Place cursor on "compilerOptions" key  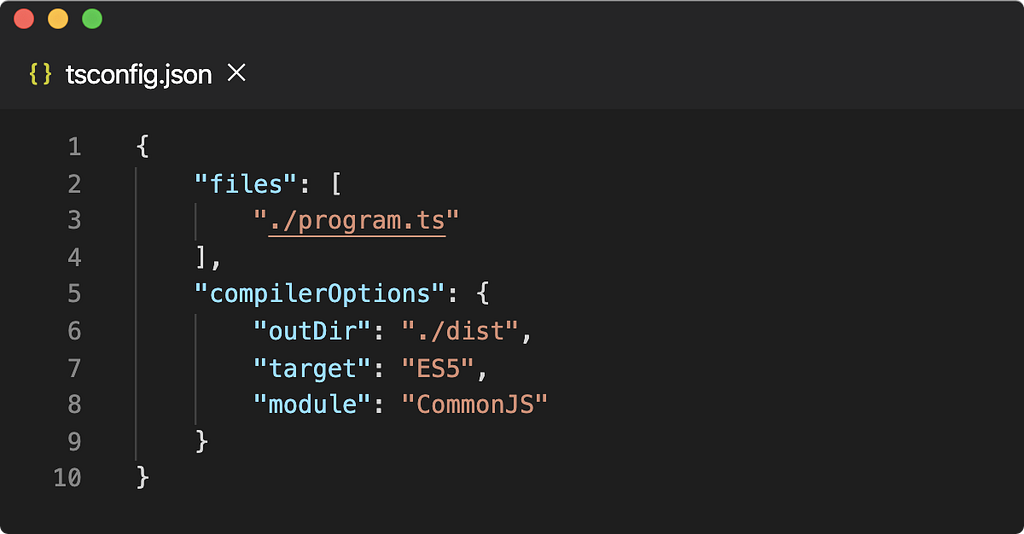[x=319, y=294]
